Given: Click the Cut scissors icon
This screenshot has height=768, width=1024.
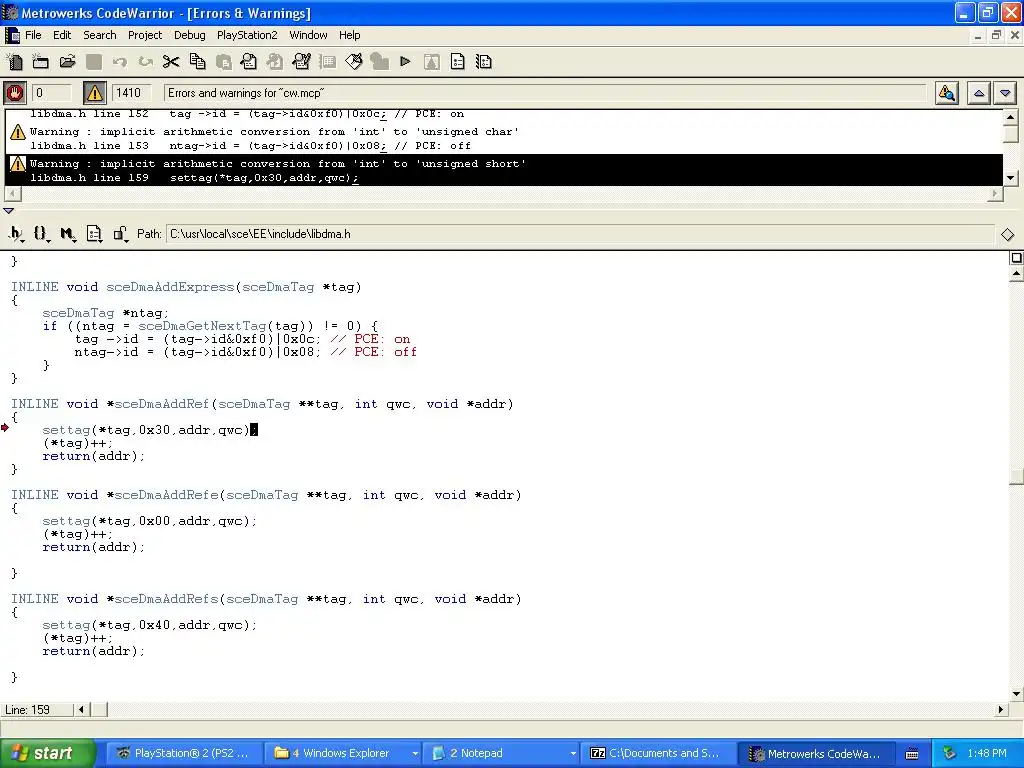Looking at the screenshot, I should coord(171,62).
